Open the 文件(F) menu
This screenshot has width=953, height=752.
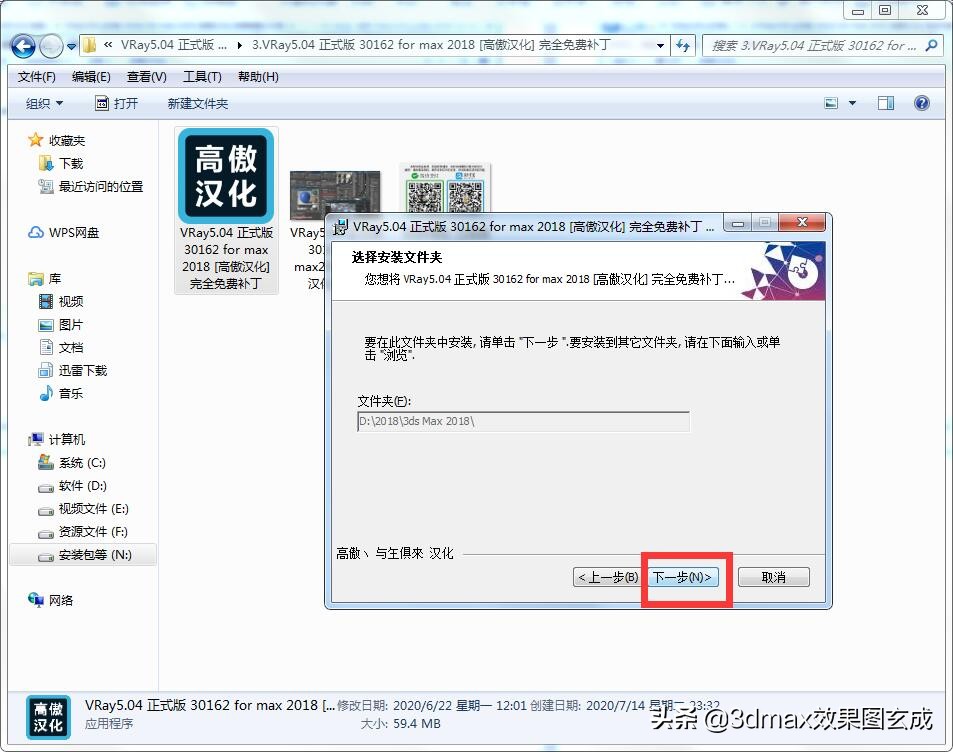37,77
